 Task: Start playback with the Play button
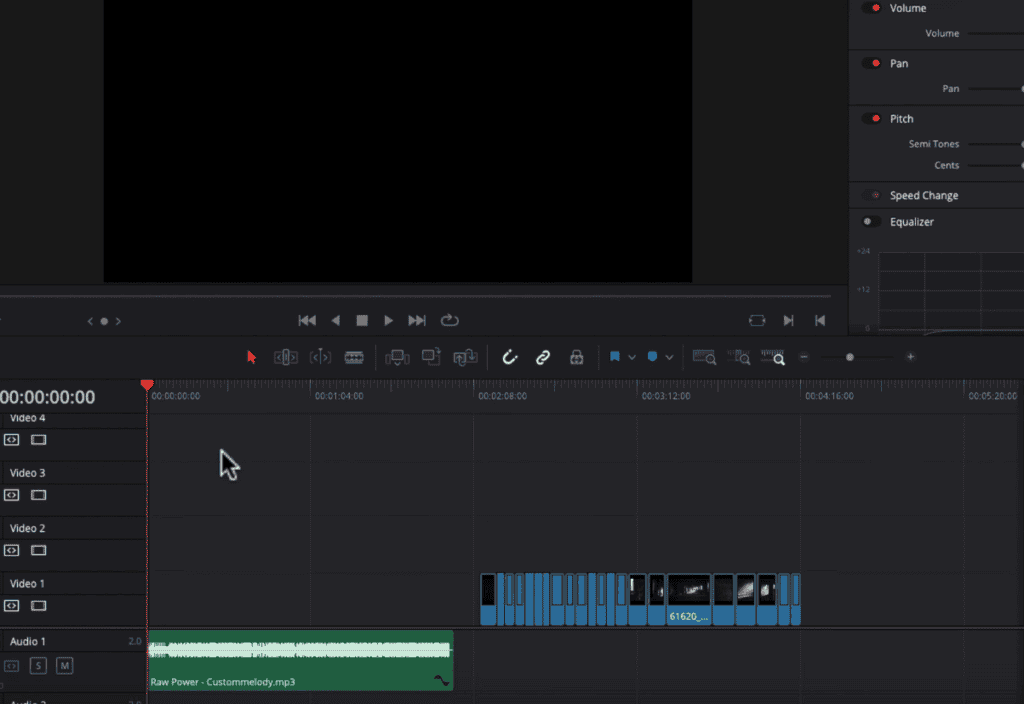pos(389,321)
